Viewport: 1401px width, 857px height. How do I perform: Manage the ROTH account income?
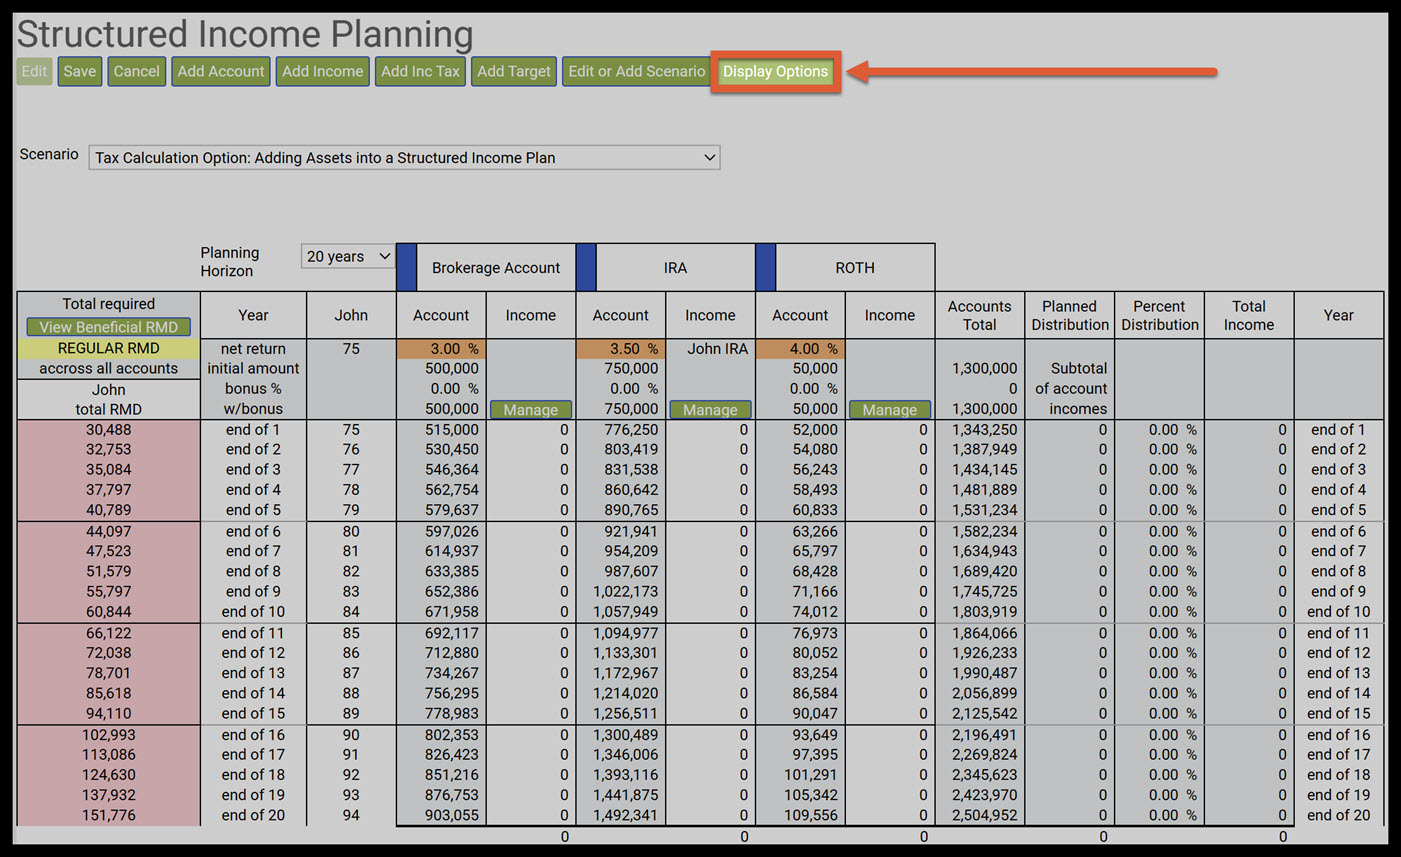pos(890,410)
